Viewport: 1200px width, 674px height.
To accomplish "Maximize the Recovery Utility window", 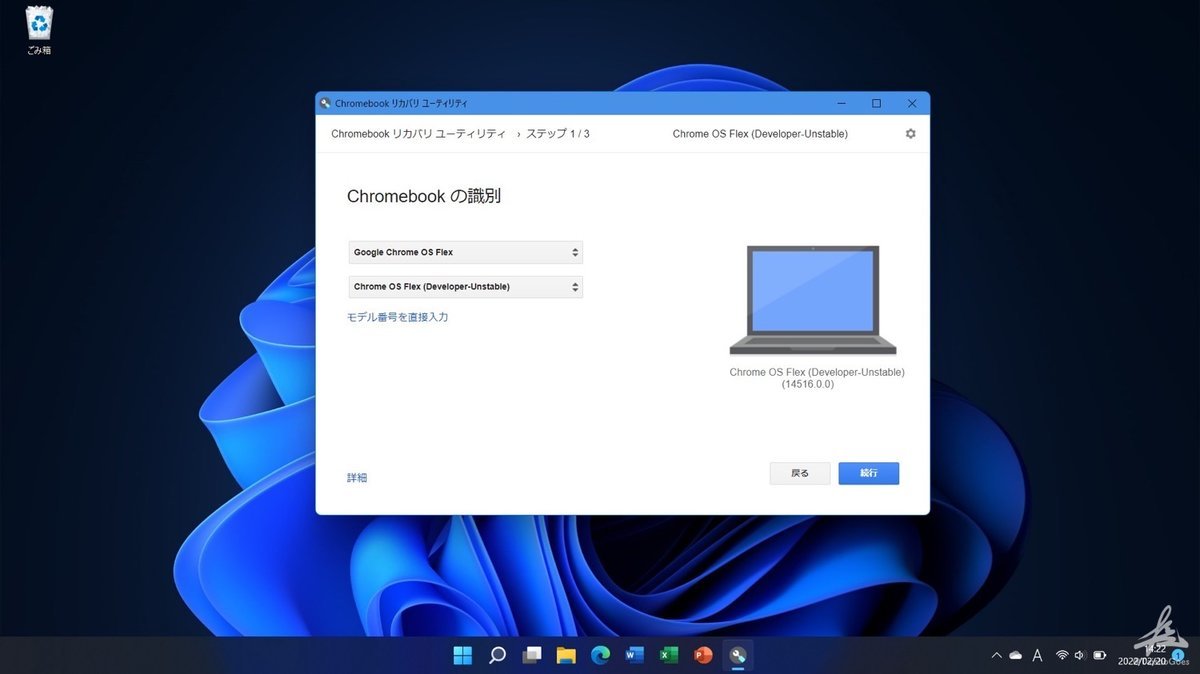I will (x=876, y=103).
